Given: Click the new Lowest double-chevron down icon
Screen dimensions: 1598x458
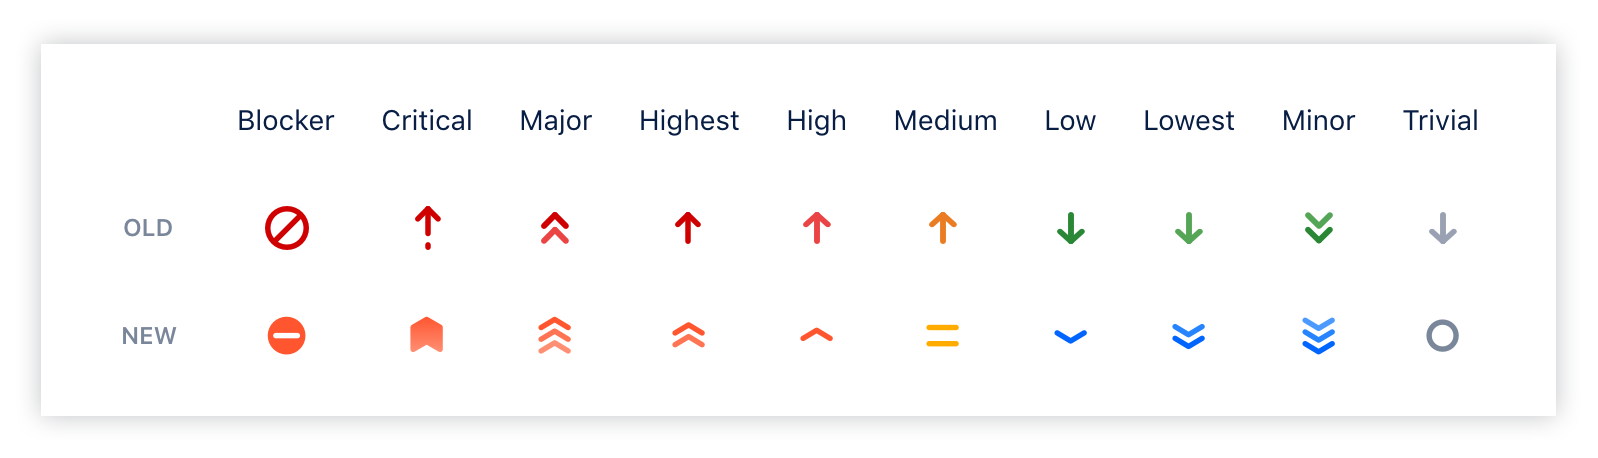Looking at the screenshot, I should pyautogui.click(x=1189, y=335).
